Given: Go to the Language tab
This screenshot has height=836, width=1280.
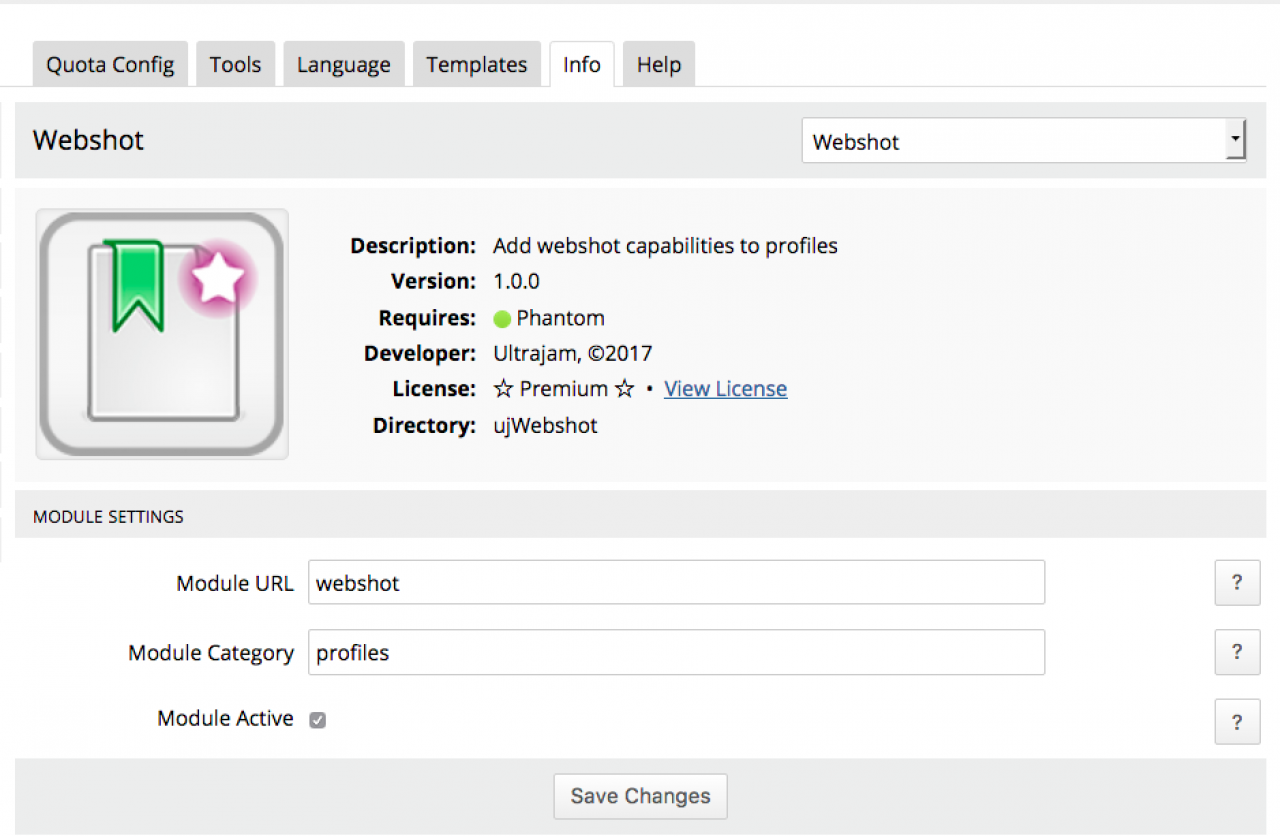Looking at the screenshot, I should pyautogui.click(x=344, y=65).
